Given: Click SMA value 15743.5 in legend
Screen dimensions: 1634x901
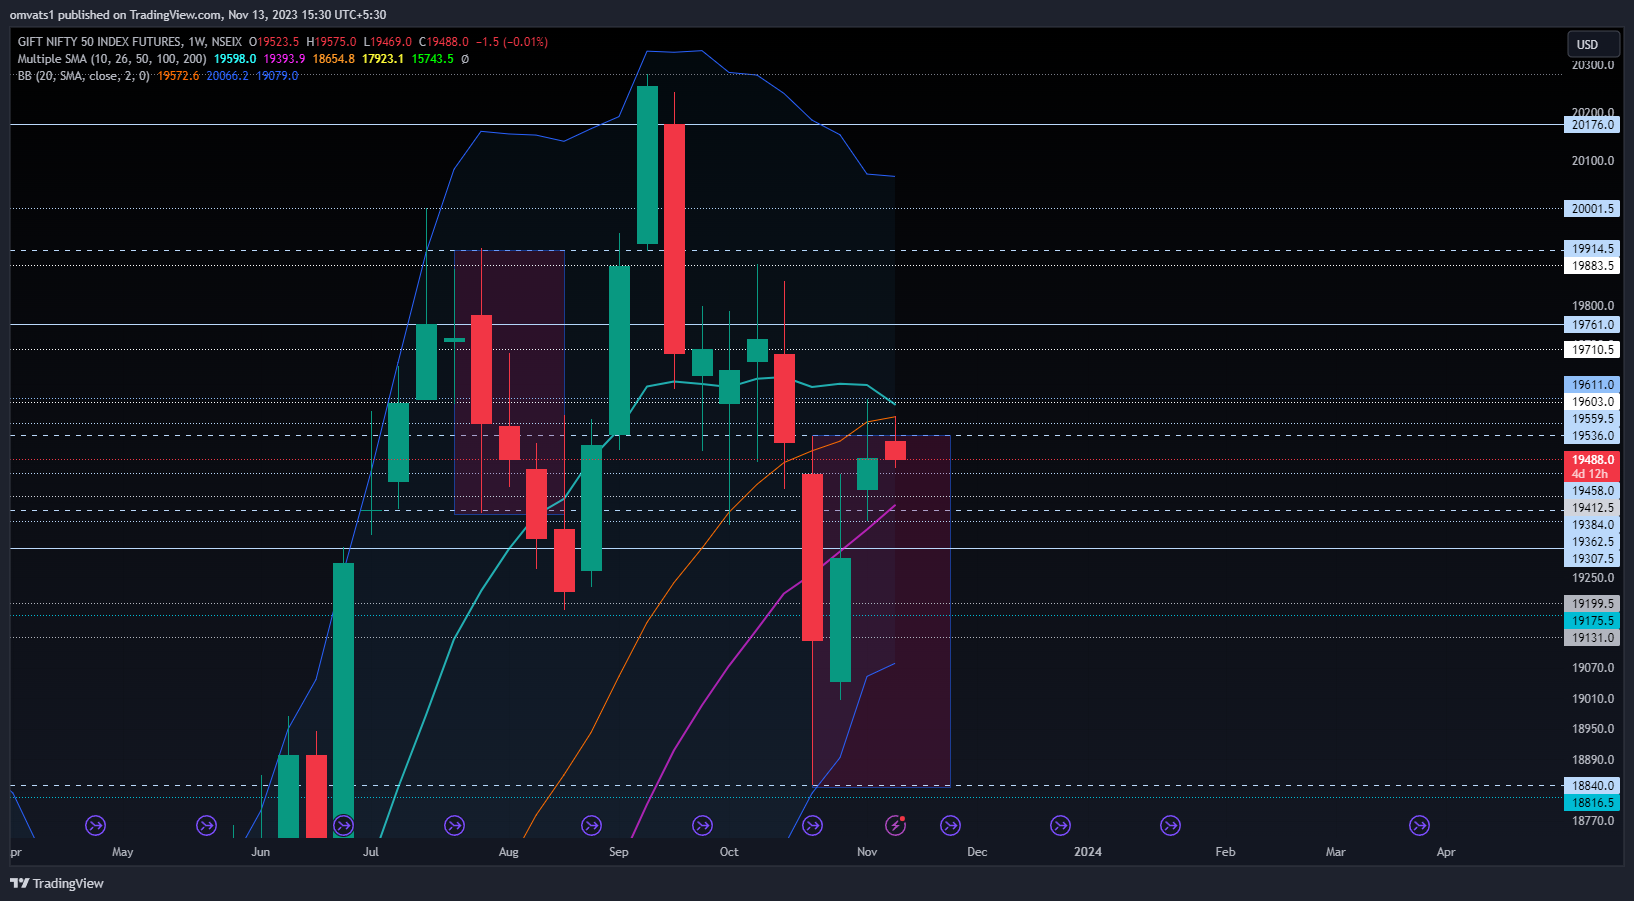Looking at the screenshot, I should tap(433, 59).
